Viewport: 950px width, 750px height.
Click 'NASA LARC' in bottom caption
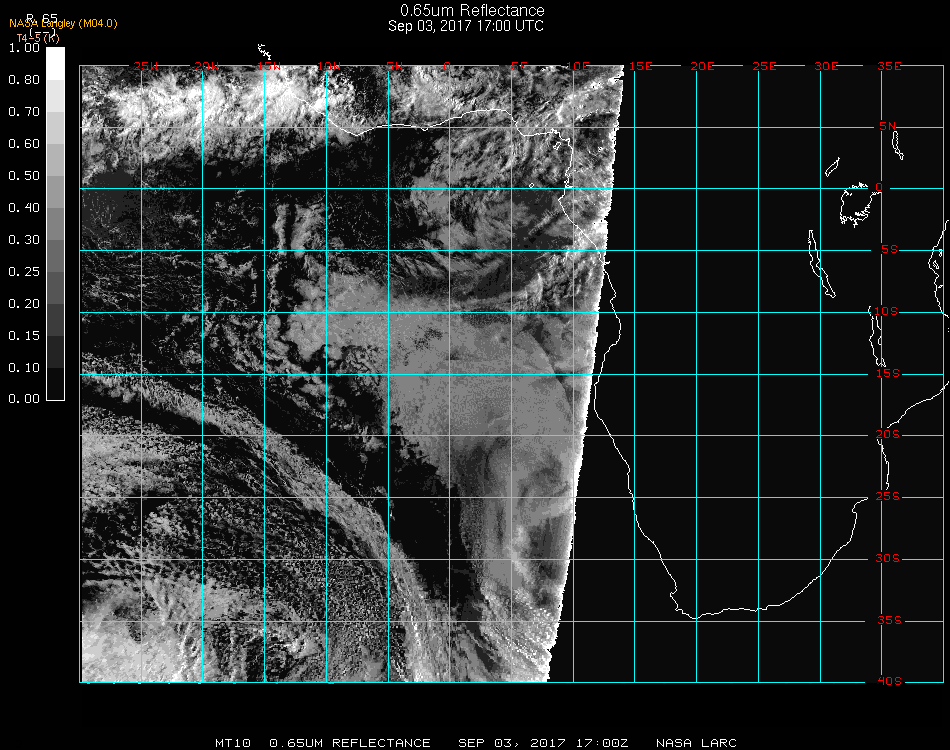[x=696, y=743]
